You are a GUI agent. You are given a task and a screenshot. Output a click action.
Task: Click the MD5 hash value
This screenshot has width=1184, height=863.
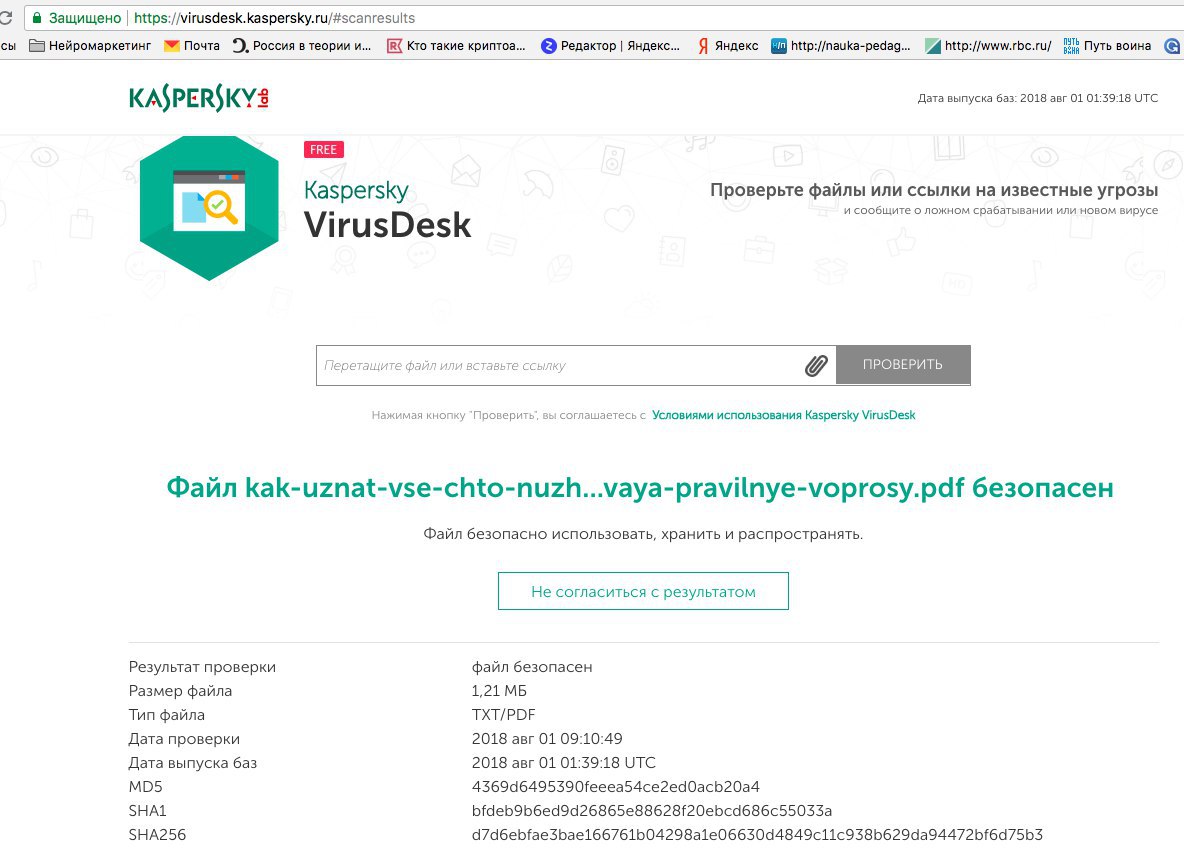(x=615, y=787)
